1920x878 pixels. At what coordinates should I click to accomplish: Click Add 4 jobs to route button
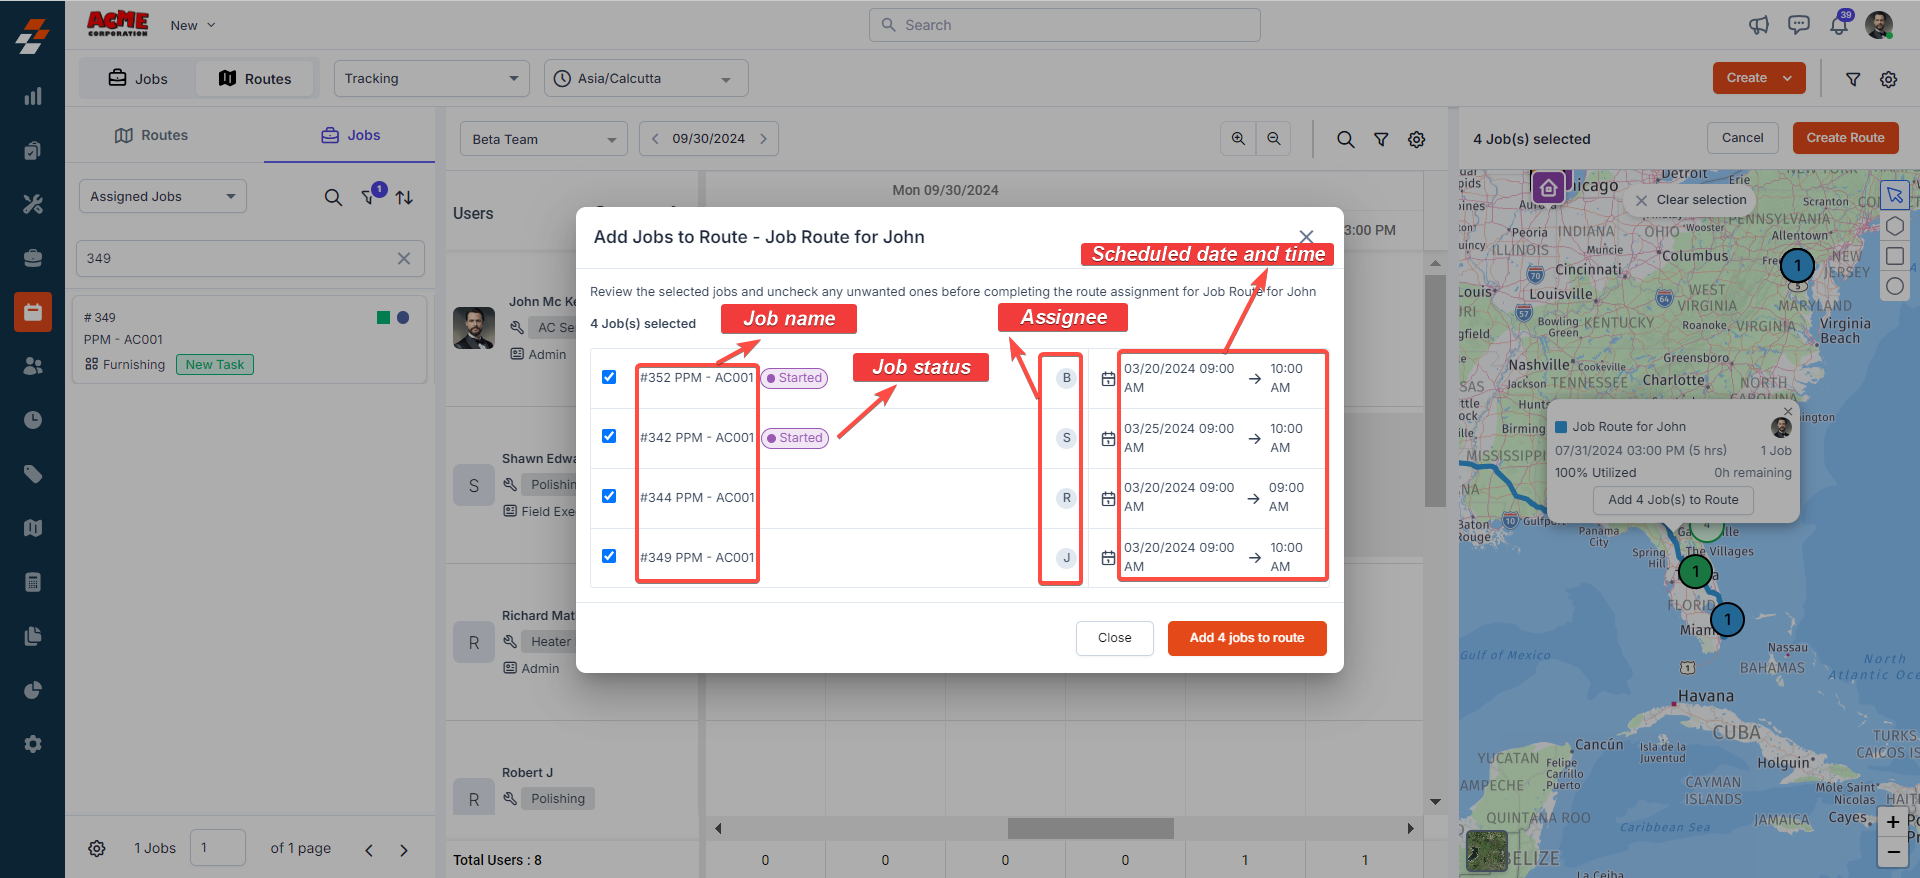(1247, 638)
